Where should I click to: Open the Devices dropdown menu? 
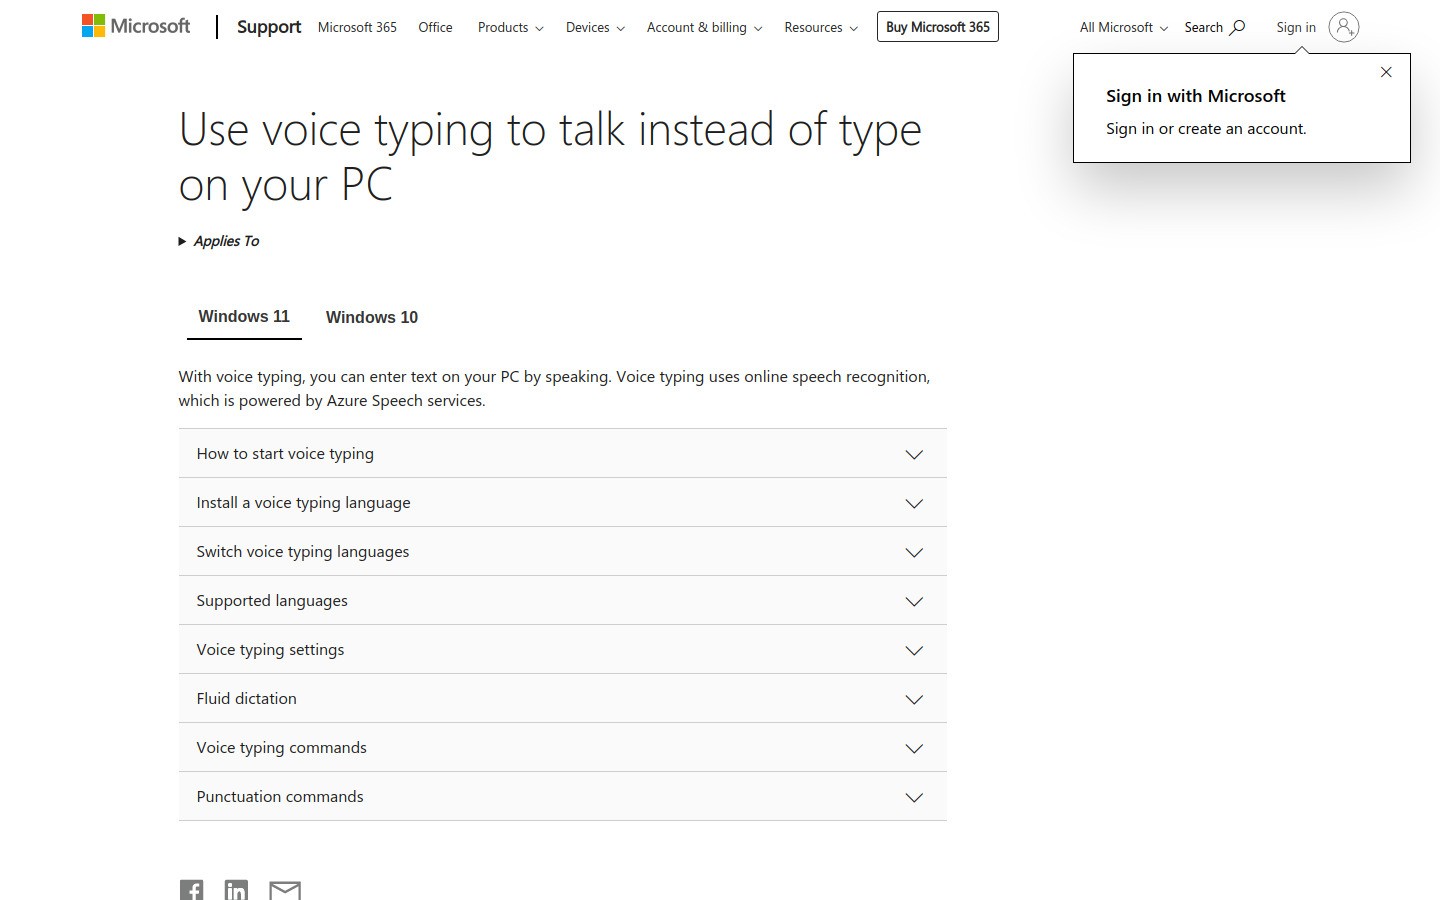pyautogui.click(x=595, y=27)
